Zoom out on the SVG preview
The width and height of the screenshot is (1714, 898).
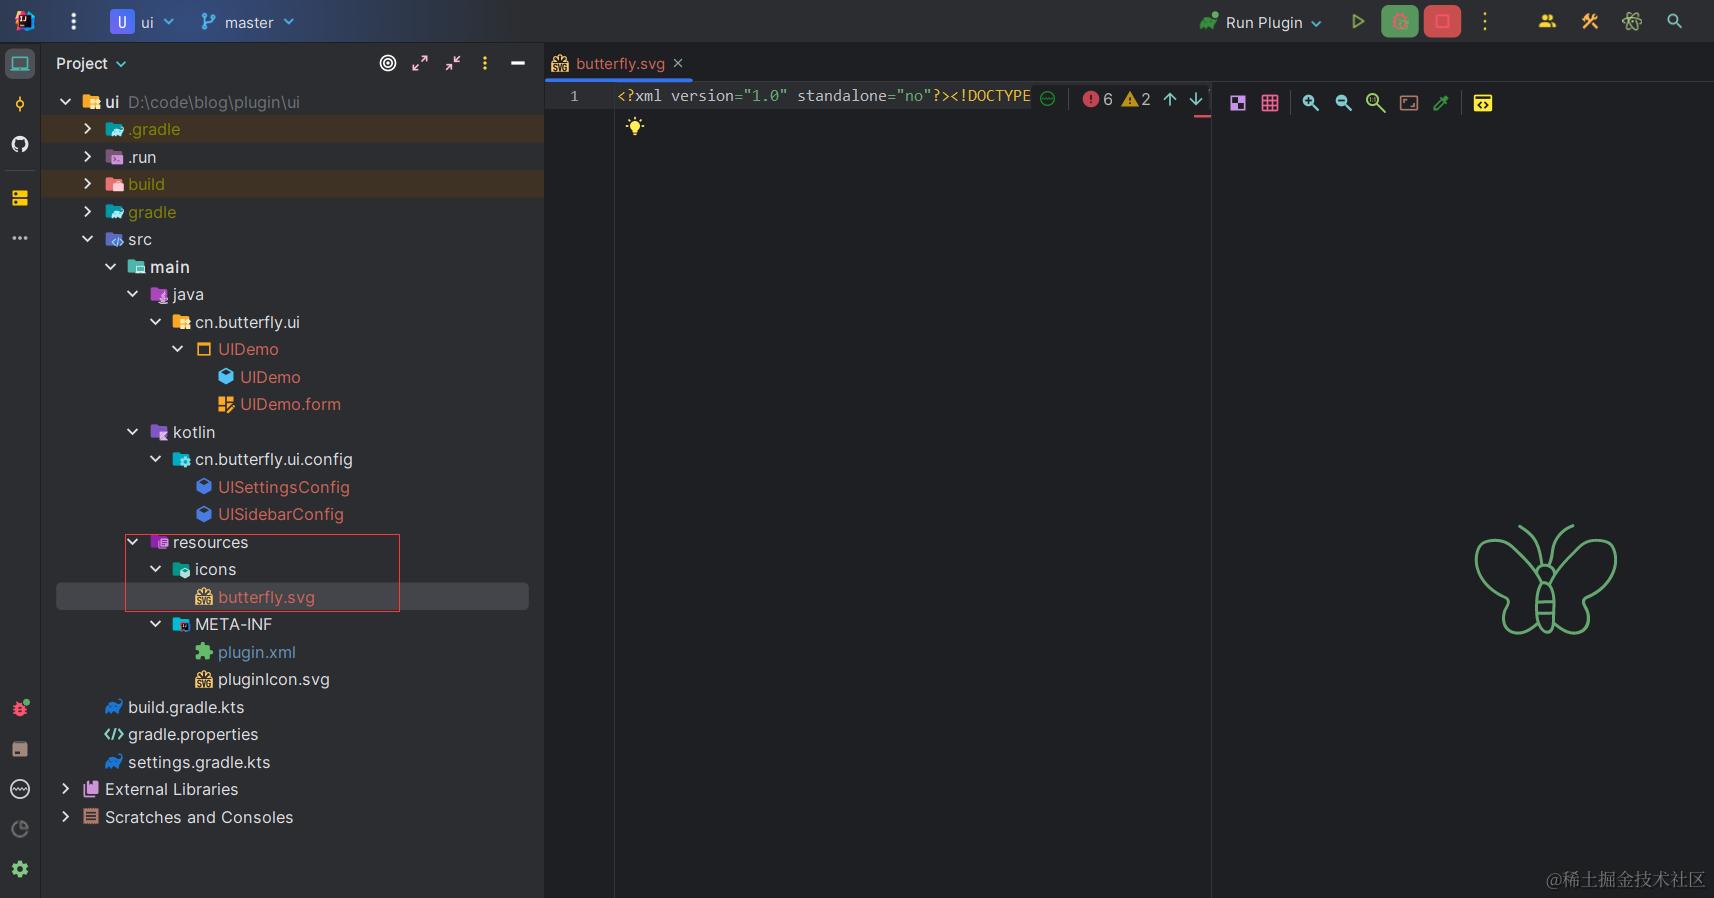pos(1343,102)
